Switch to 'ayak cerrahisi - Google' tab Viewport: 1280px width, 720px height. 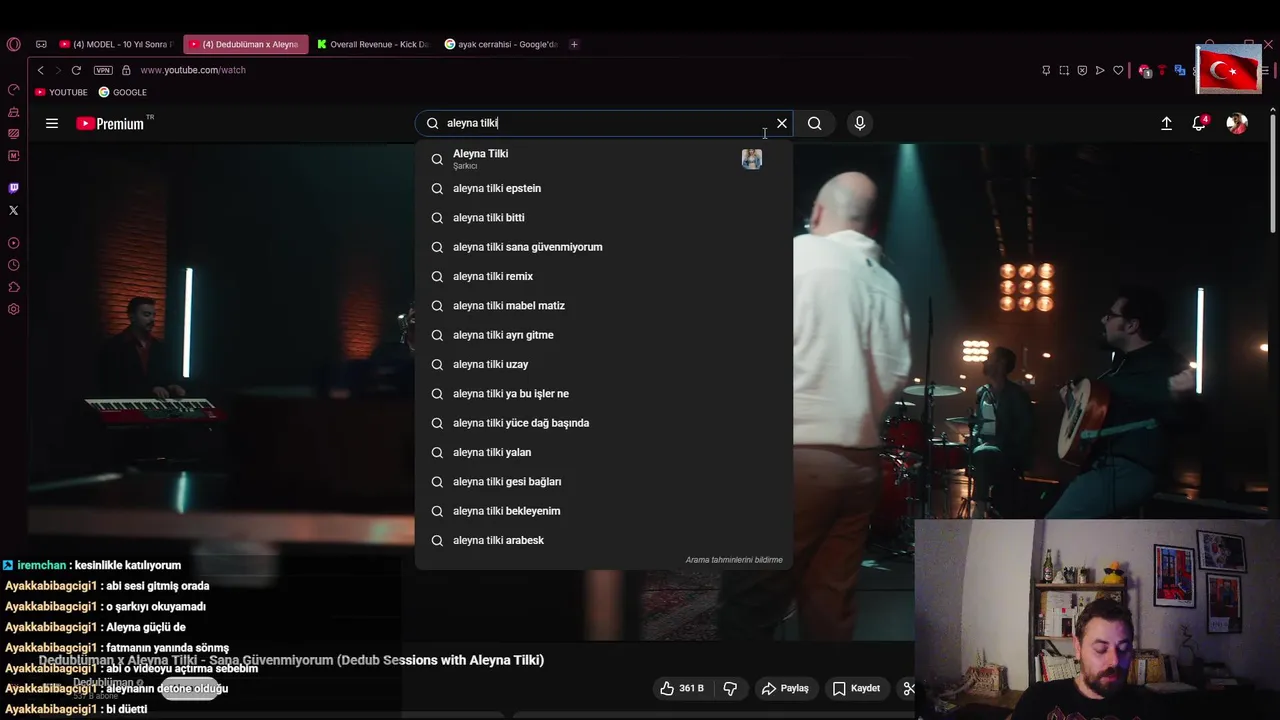coord(501,44)
